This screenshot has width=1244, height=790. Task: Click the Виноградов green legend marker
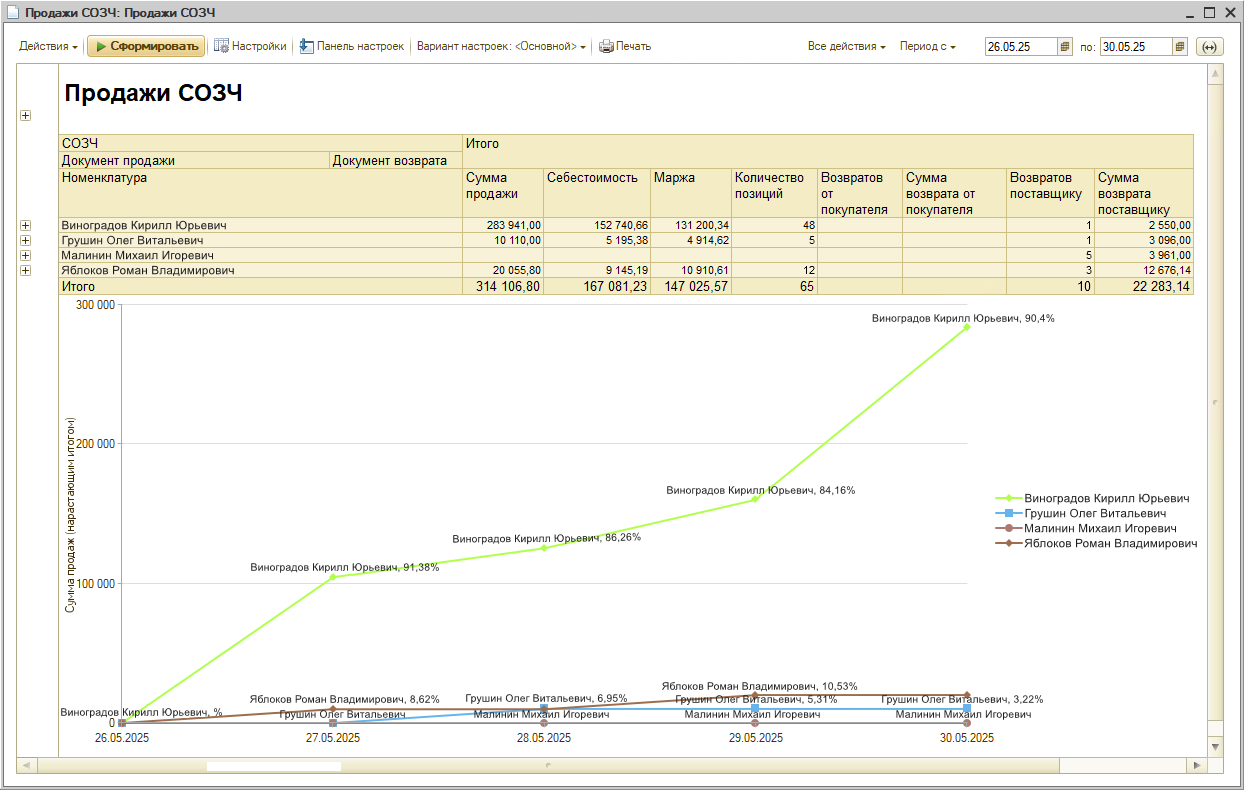(x=1008, y=498)
